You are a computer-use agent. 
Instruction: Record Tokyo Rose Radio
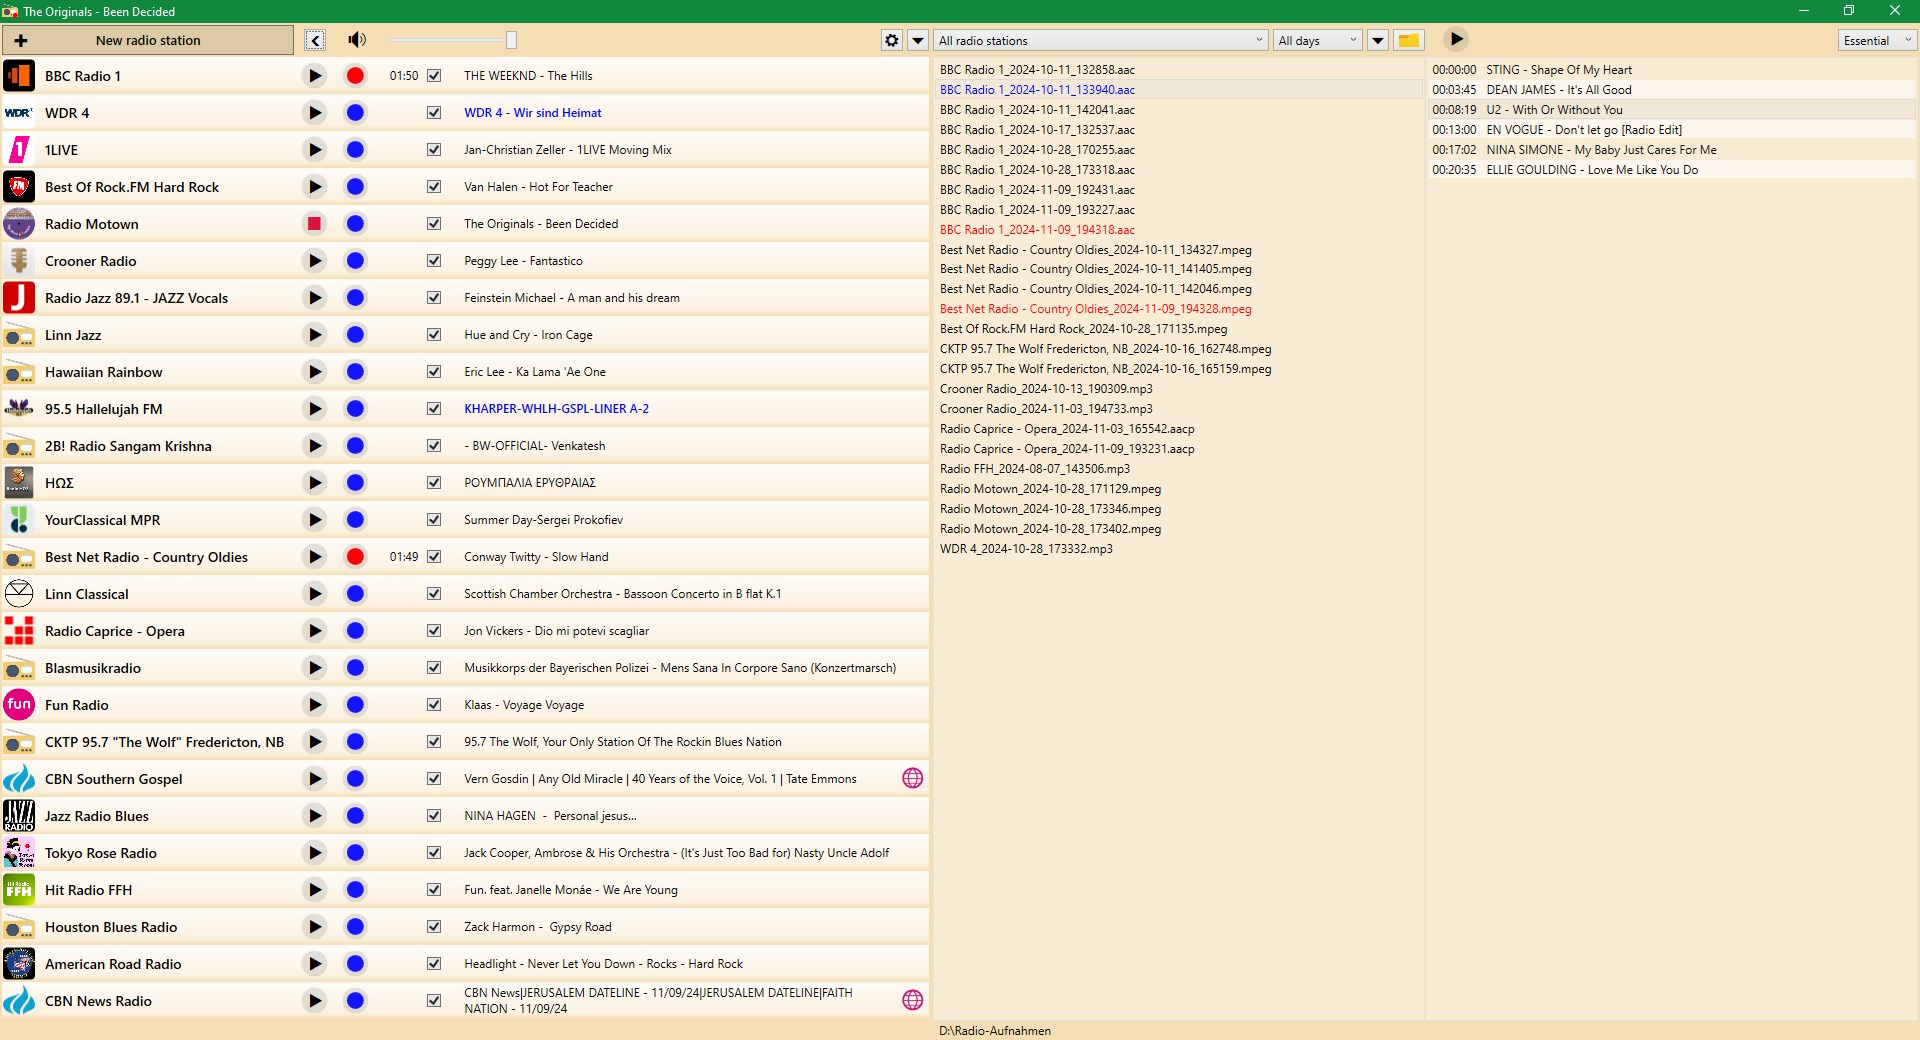pos(355,853)
